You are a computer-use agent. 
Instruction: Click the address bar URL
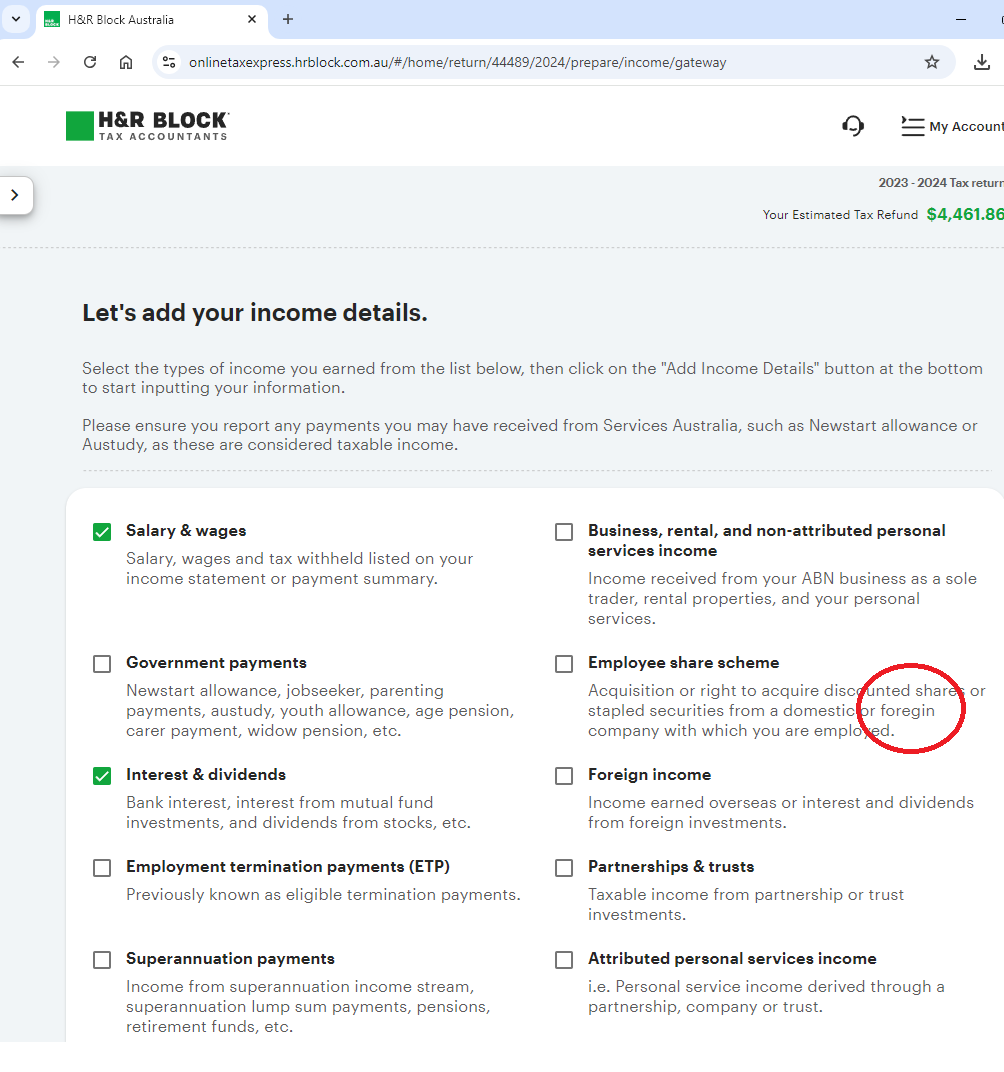click(x=457, y=62)
